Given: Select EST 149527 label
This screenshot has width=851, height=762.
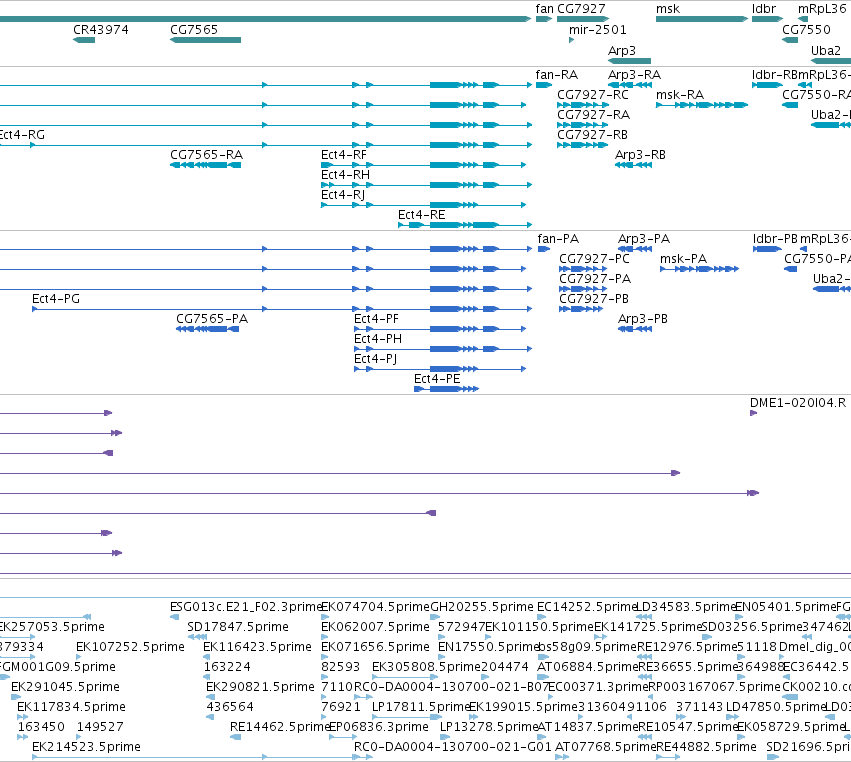Looking at the screenshot, I should coord(100,726).
